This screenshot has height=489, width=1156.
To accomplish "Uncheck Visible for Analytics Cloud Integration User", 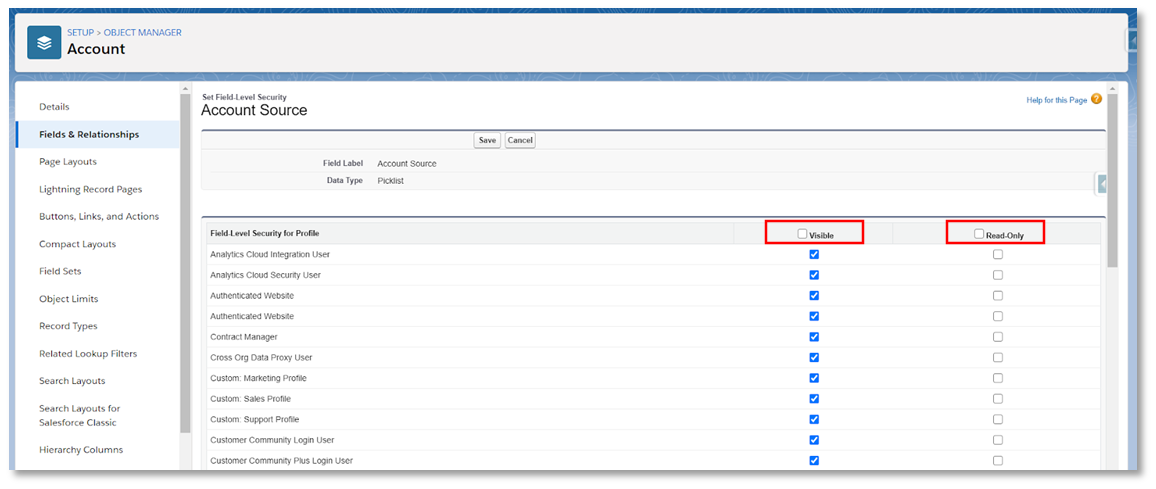I will [x=814, y=254].
